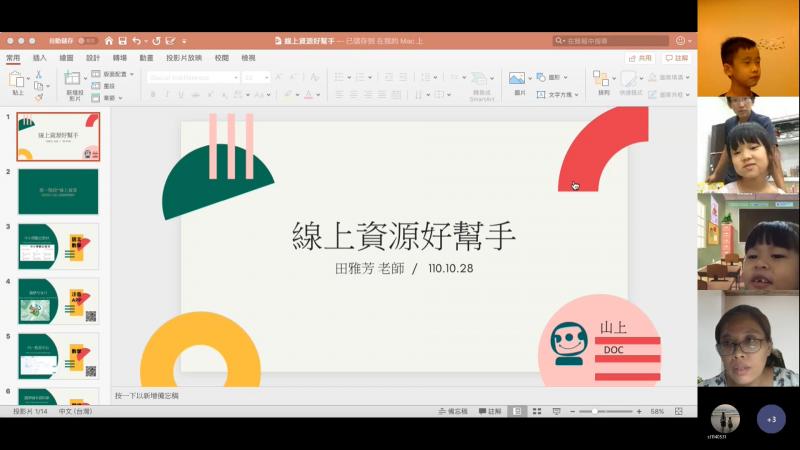Add a new slide with 新增投影片

point(74,85)
